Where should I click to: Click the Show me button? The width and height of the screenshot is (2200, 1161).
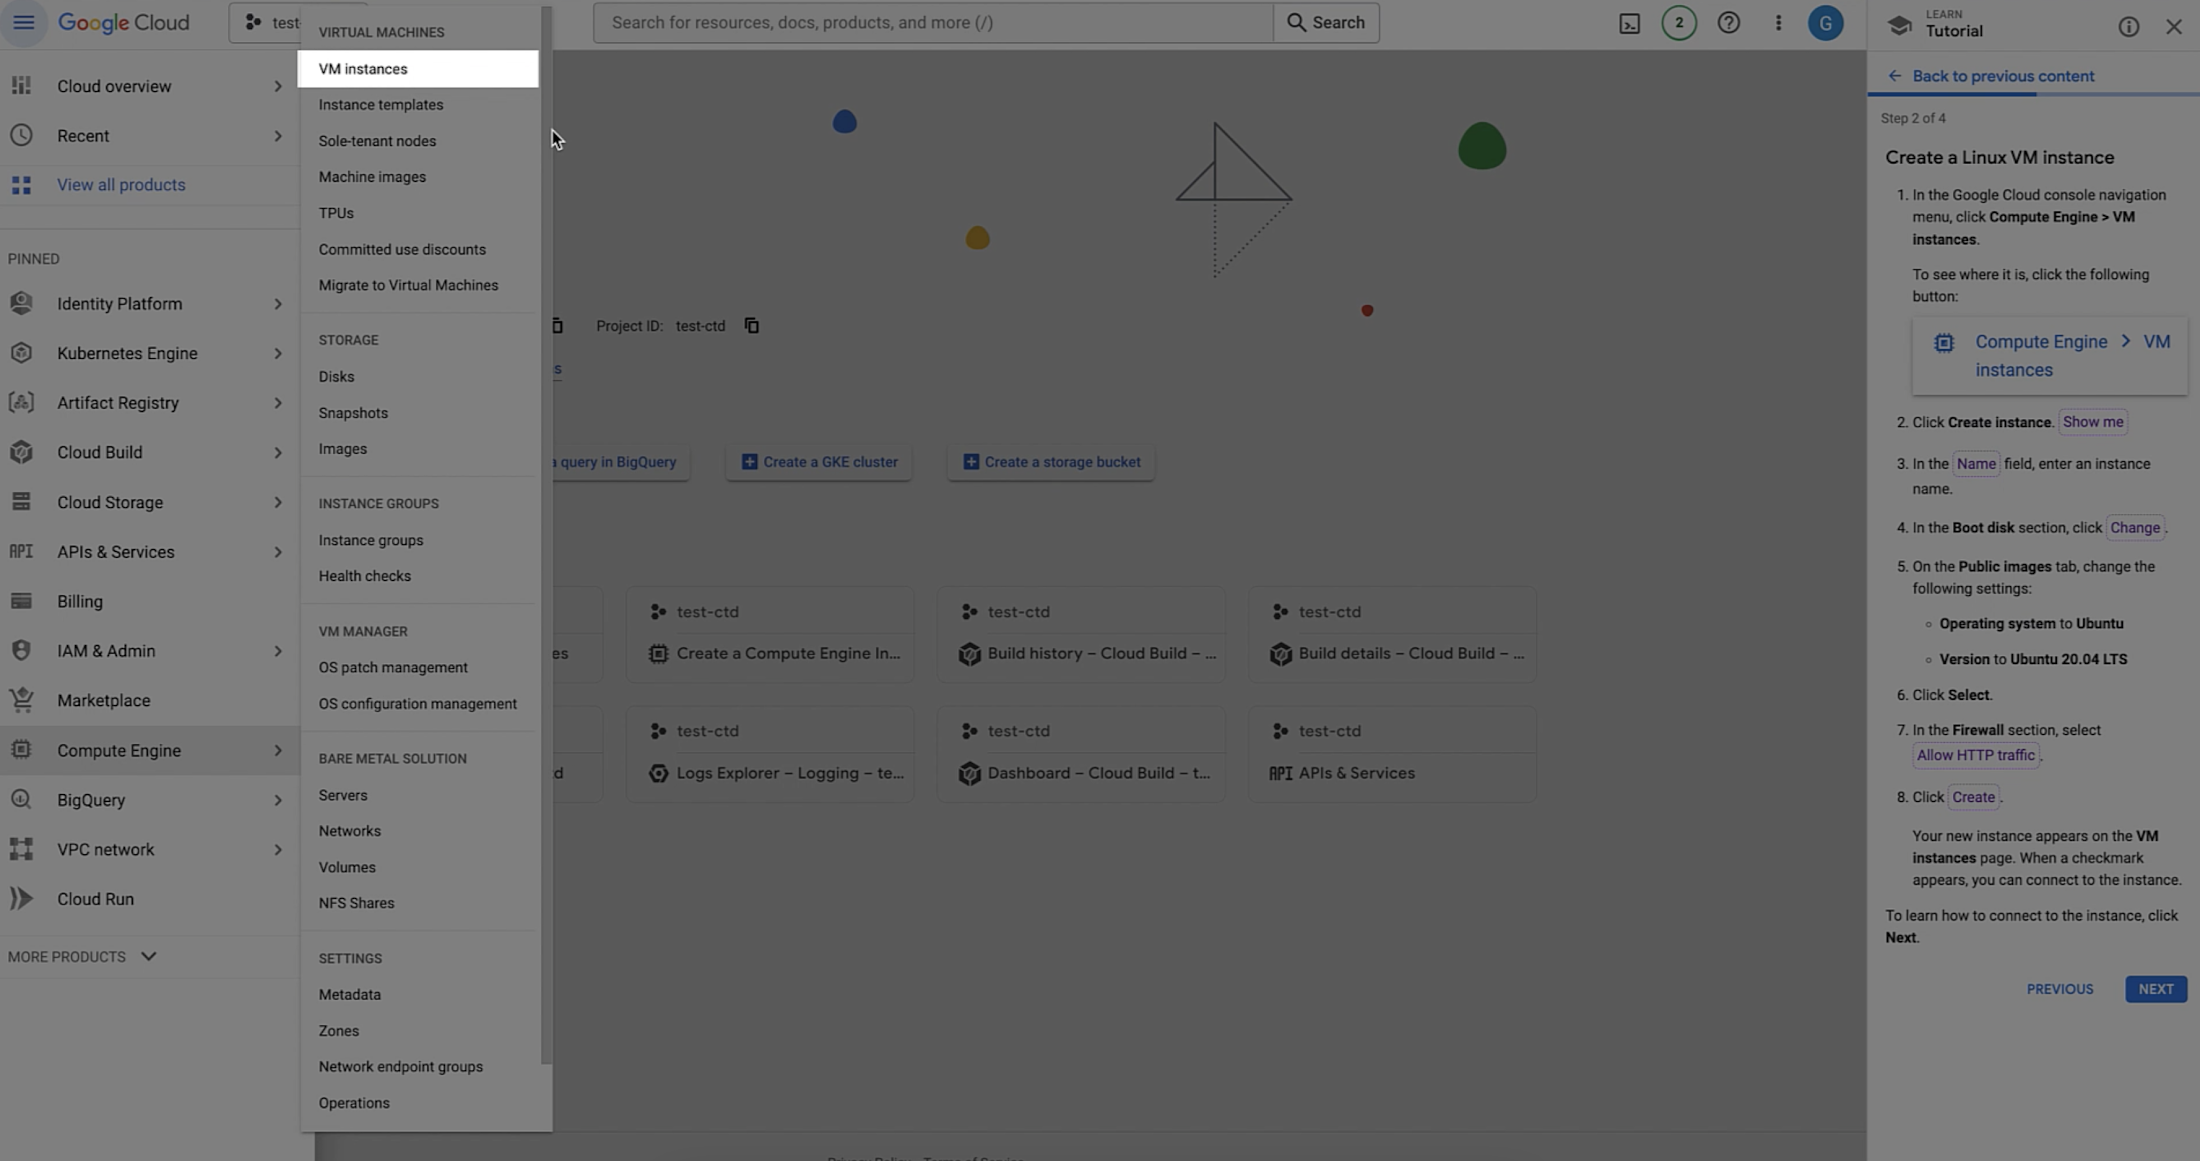pyautogui.click(x=2092, y=422)
